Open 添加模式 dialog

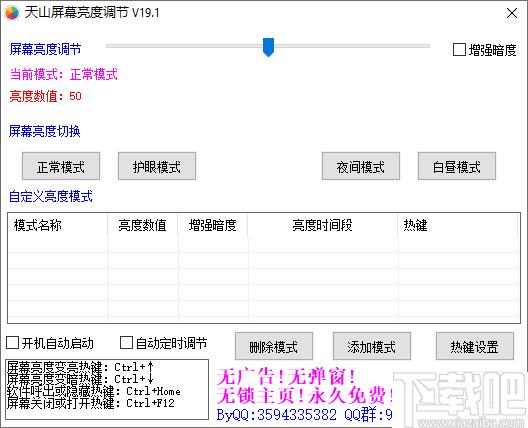pyautogui.click(x=372, y=347)
